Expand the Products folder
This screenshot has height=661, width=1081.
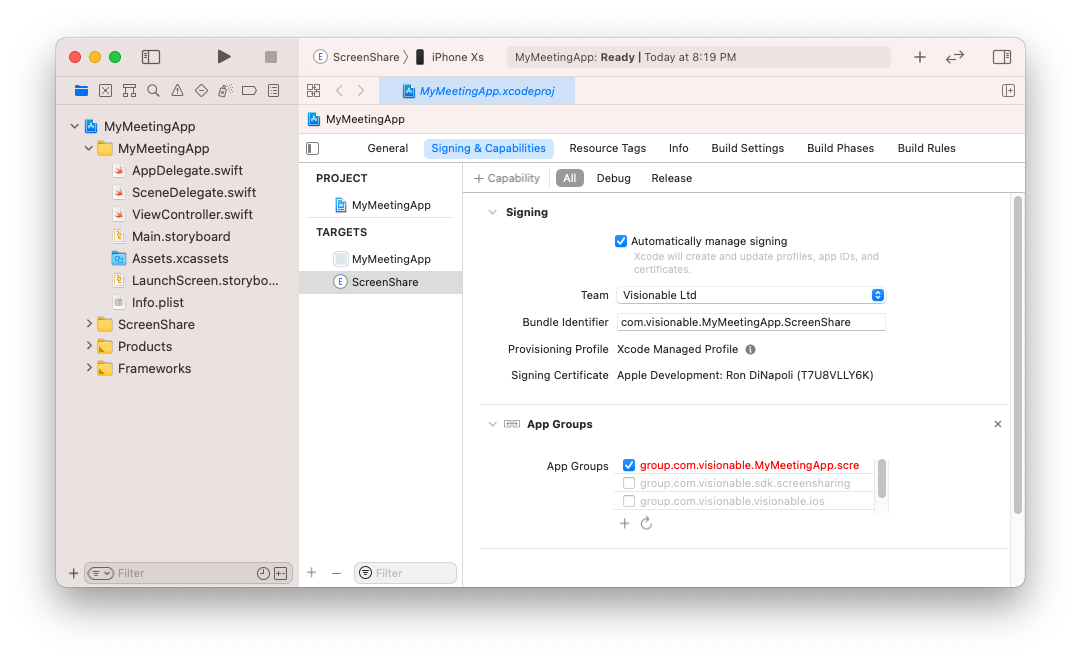pos(88,346)
